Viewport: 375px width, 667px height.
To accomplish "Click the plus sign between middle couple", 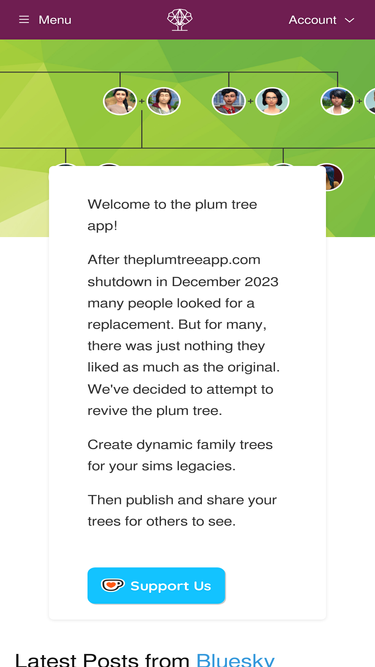I will click(250, 101).
